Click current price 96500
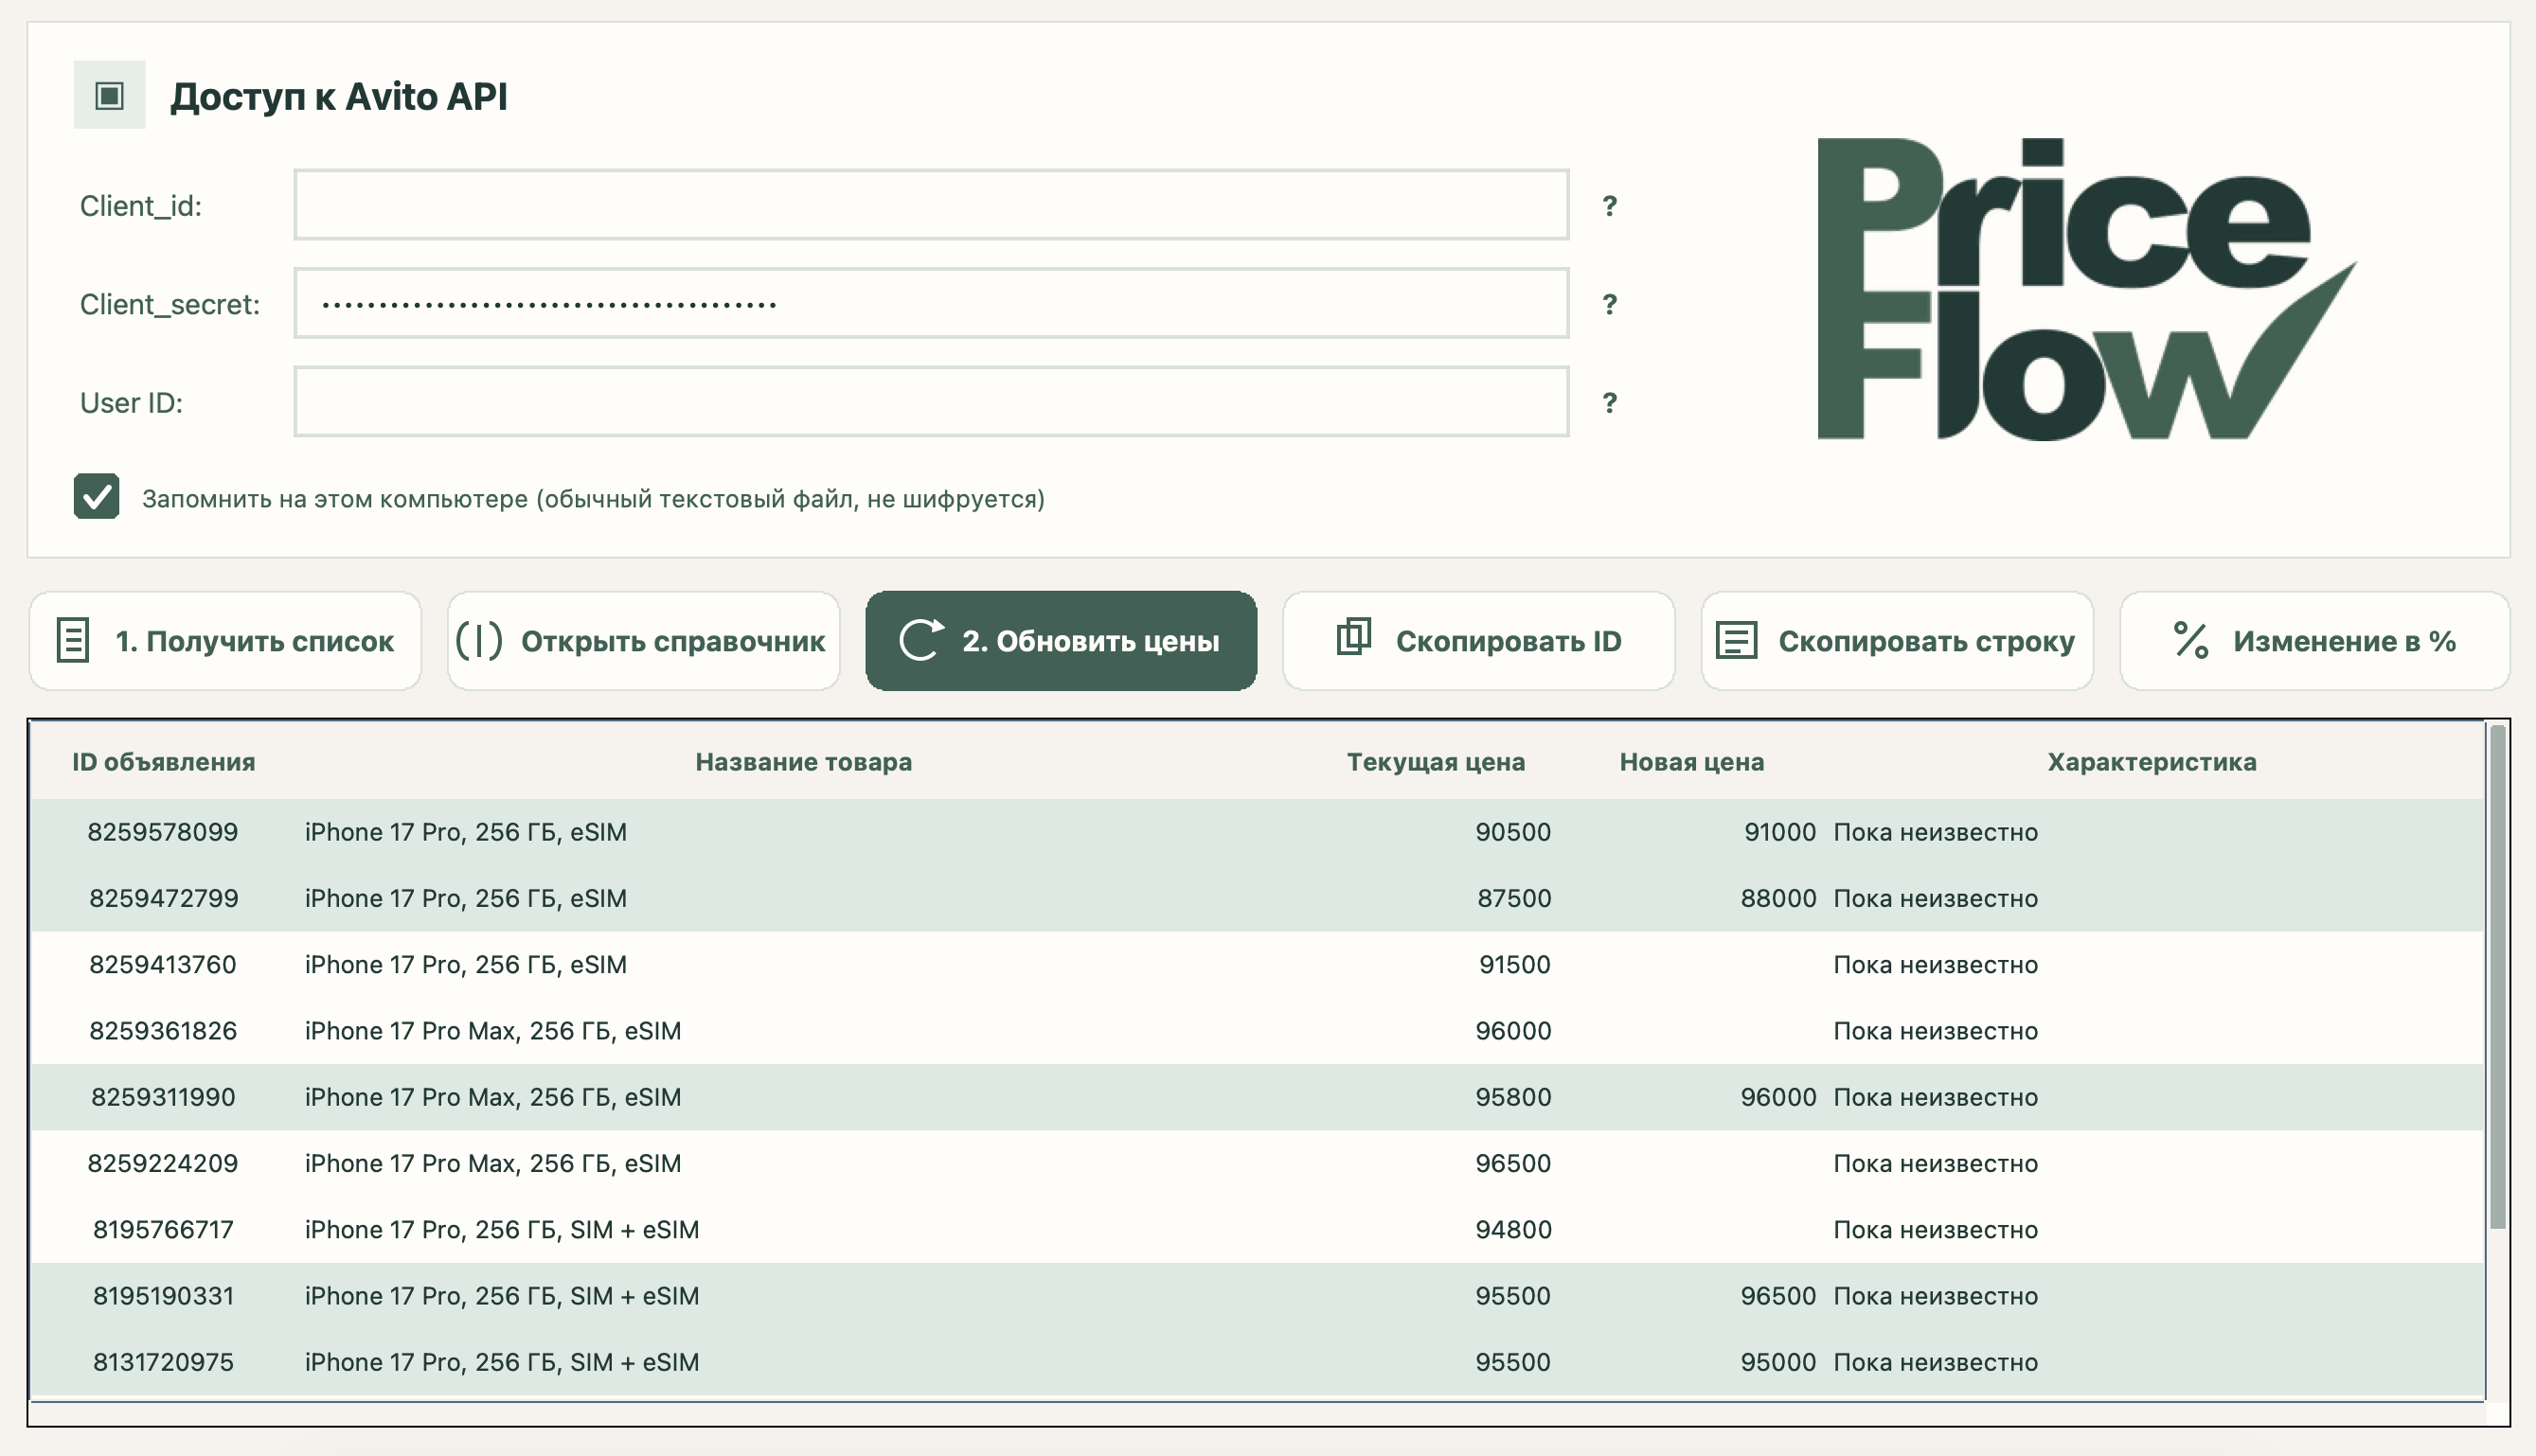This screenshot has height=1456, width=2536. coord(1513,1163)
